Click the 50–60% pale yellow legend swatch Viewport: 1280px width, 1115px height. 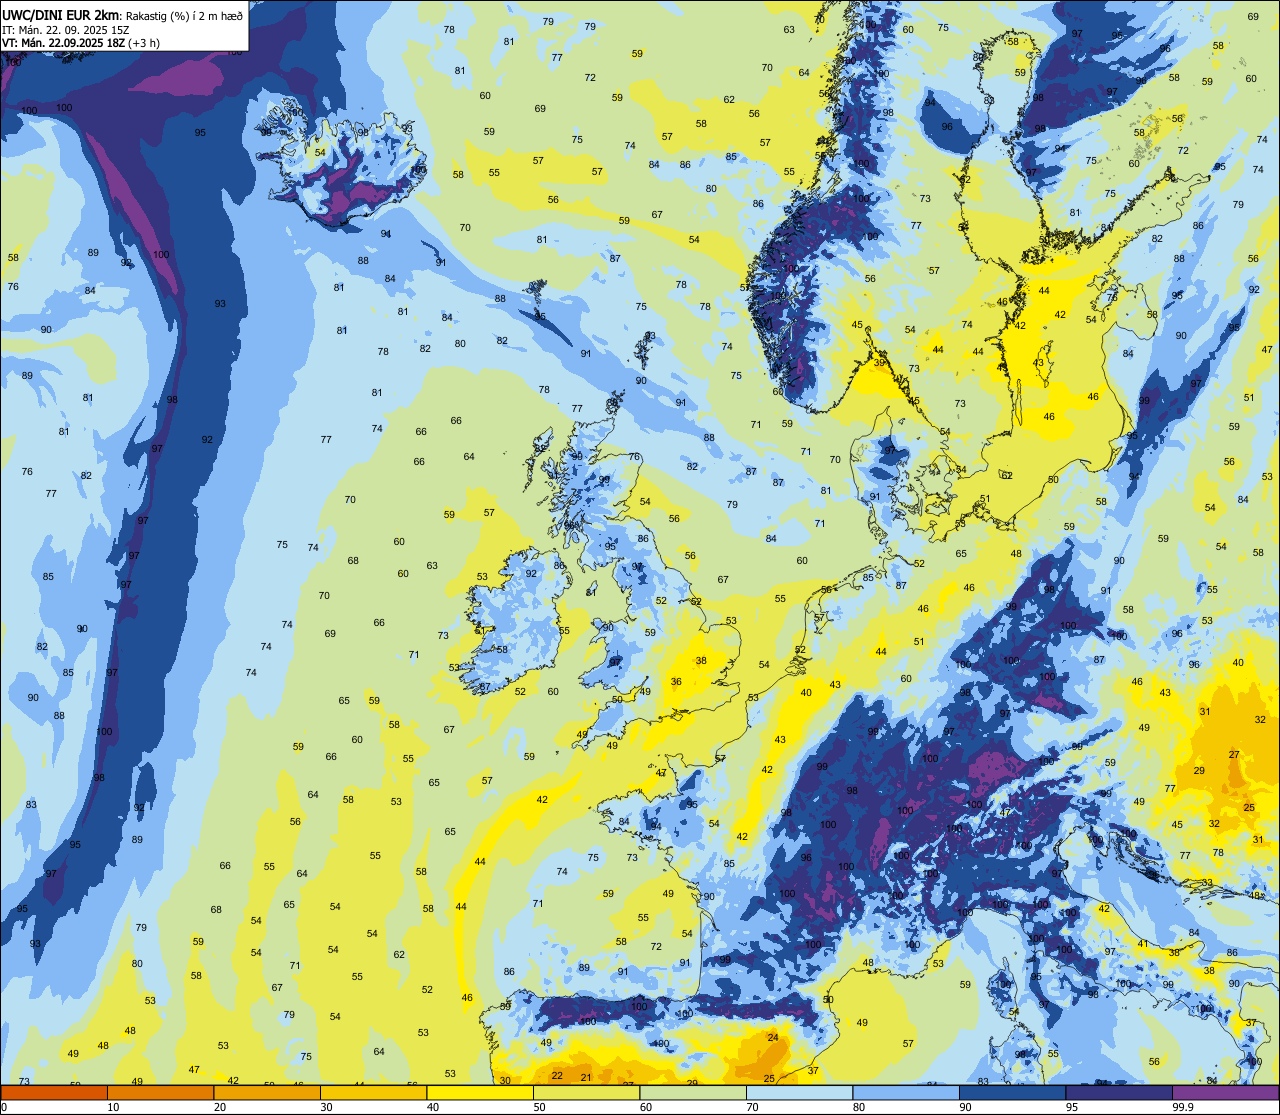[x=586, y=1093]
